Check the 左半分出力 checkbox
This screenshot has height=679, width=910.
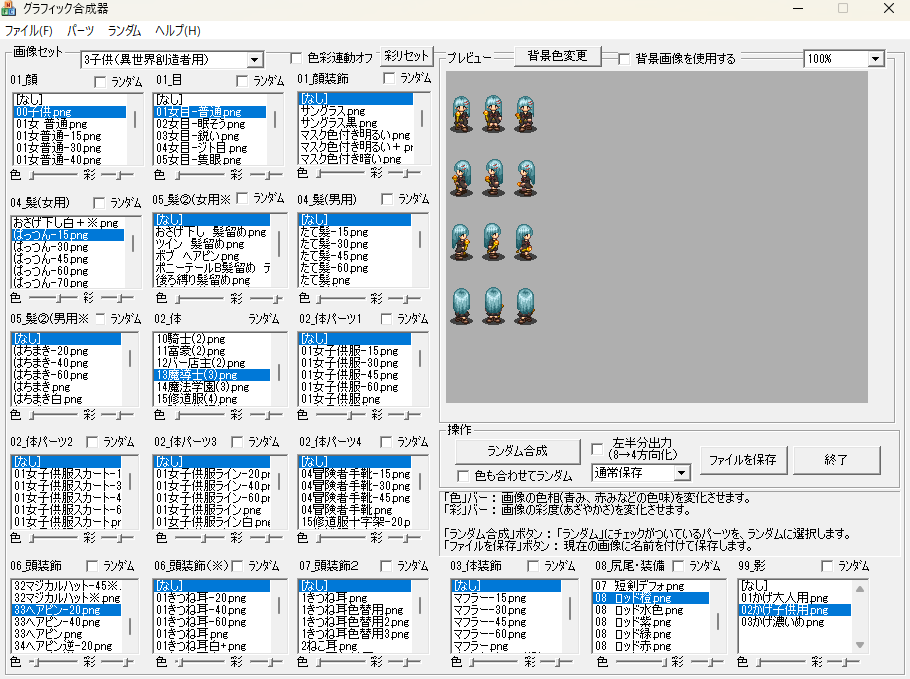pos(597,448)
